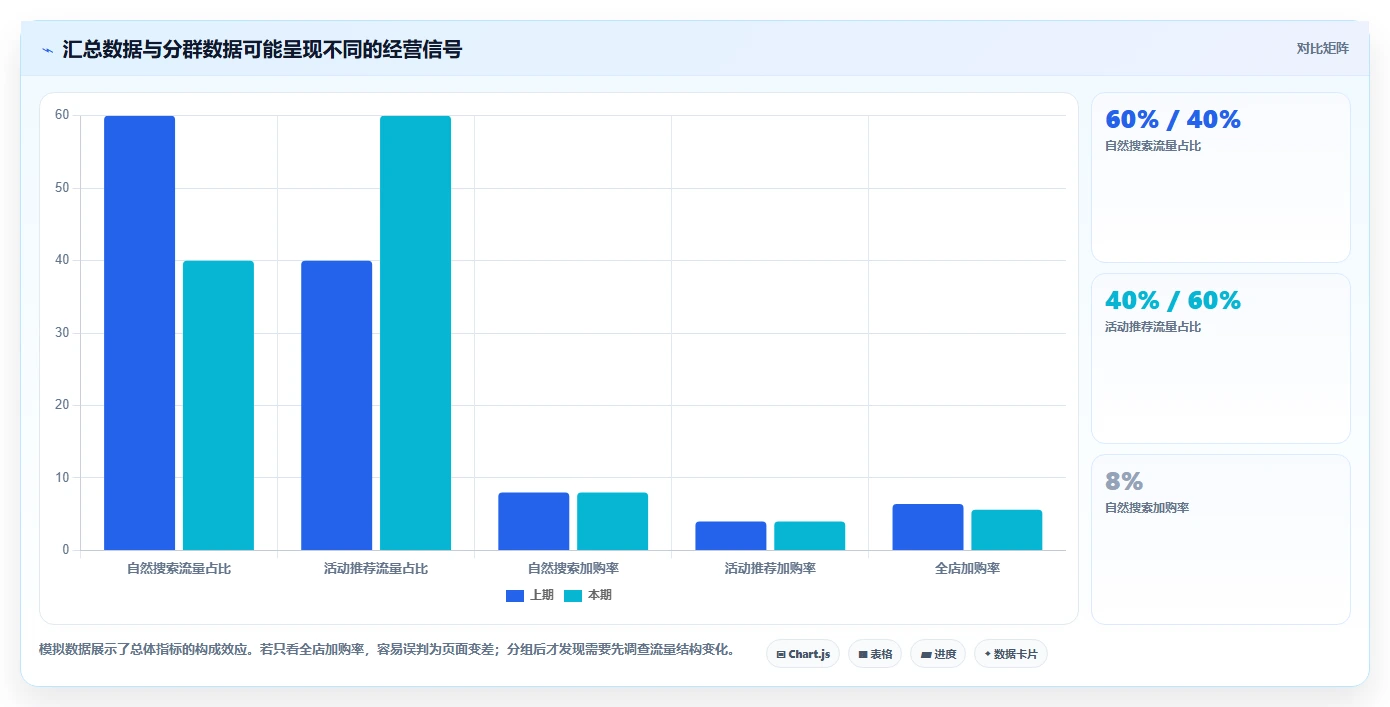Click the 对比矩阵 label in the header
Image resolution: width=1390 pixels, height=707 pixels.
click(x=1322, y=49)
